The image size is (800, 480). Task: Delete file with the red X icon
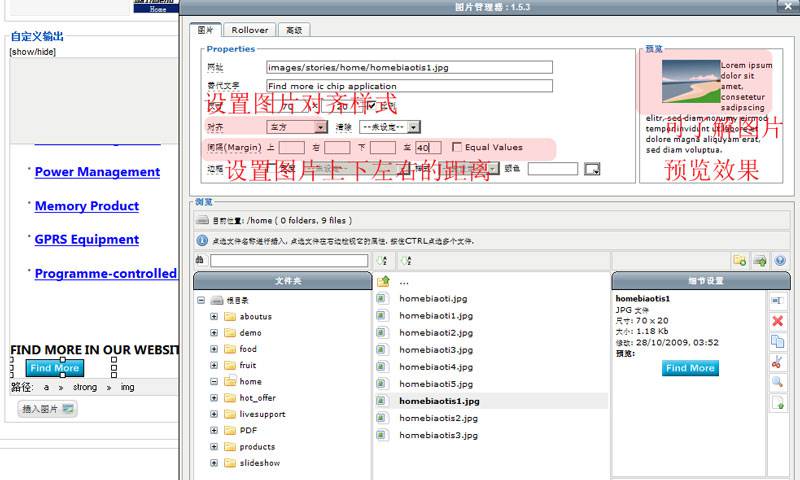pos(778,321)
